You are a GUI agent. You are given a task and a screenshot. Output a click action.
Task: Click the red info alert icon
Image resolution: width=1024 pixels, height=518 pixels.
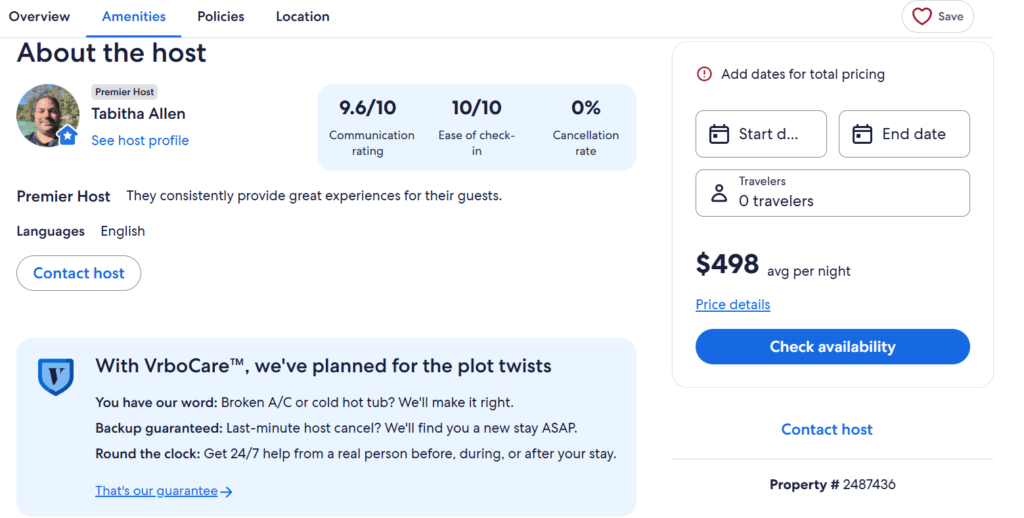point(704,74)
